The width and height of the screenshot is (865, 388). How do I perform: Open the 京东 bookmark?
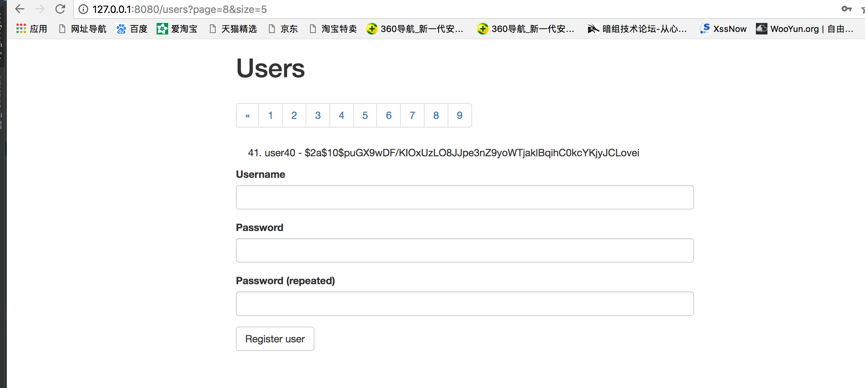pyautogui.click(x=283, y=29)
